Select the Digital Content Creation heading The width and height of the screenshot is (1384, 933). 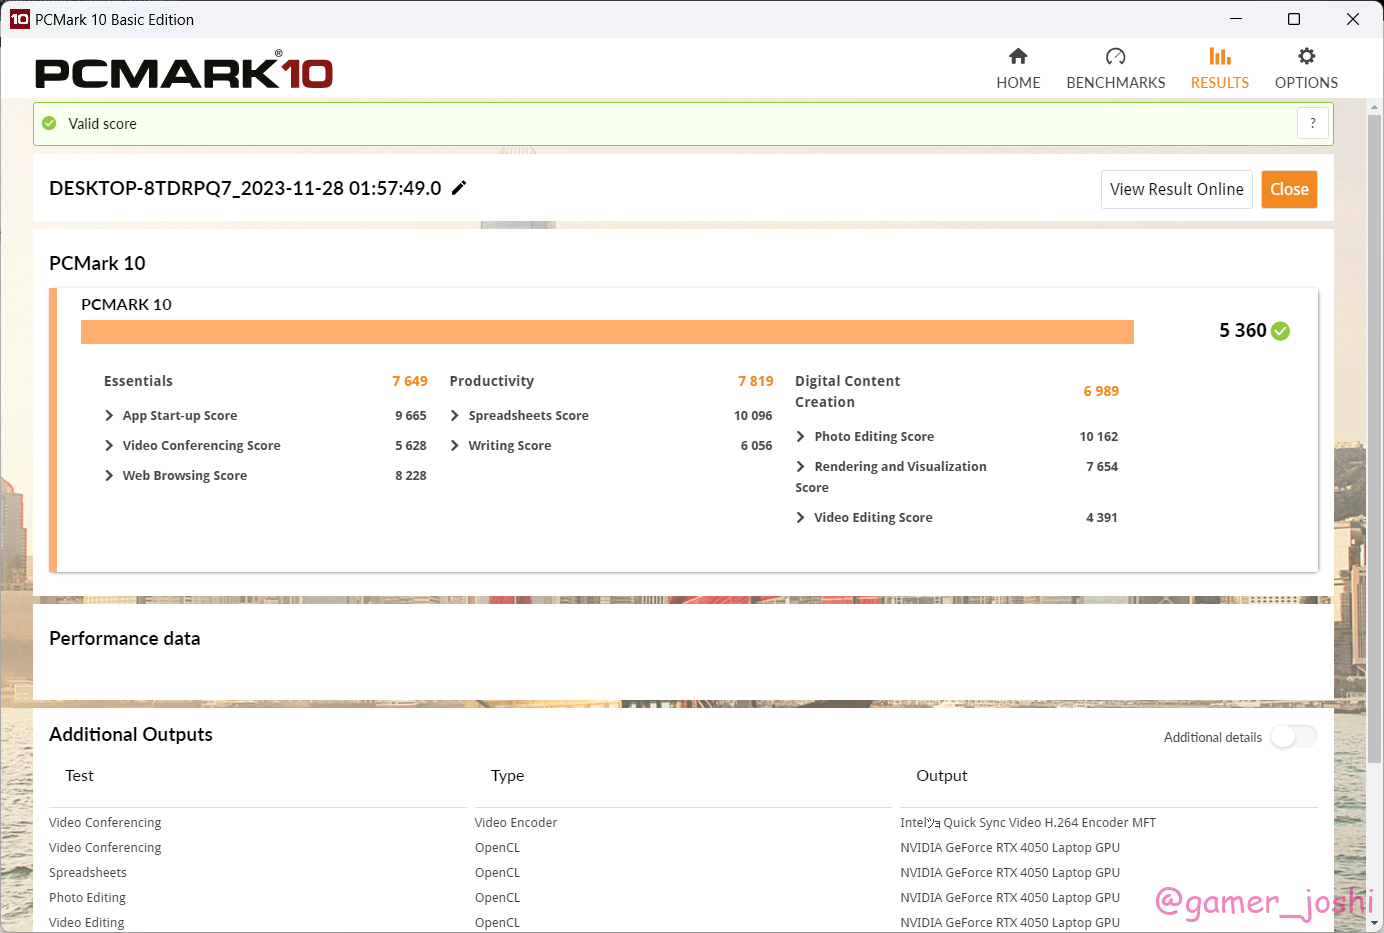(x=847, y=391)
